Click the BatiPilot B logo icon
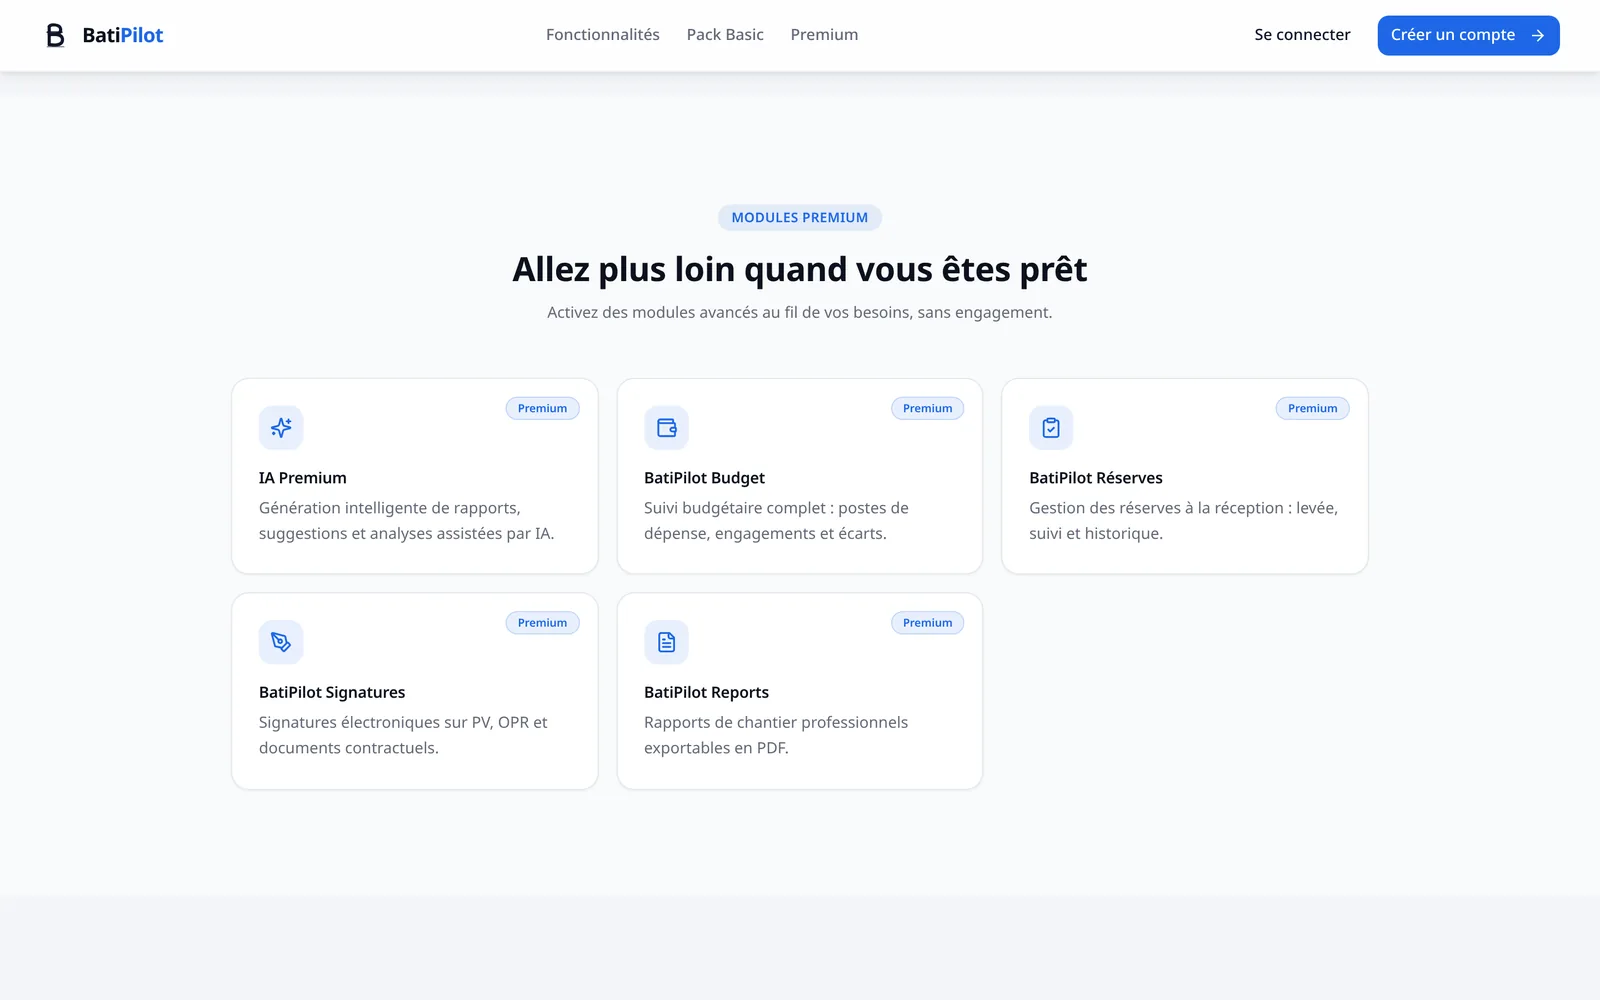Viewport: 1600px width, 1000px height. (56, 35)
